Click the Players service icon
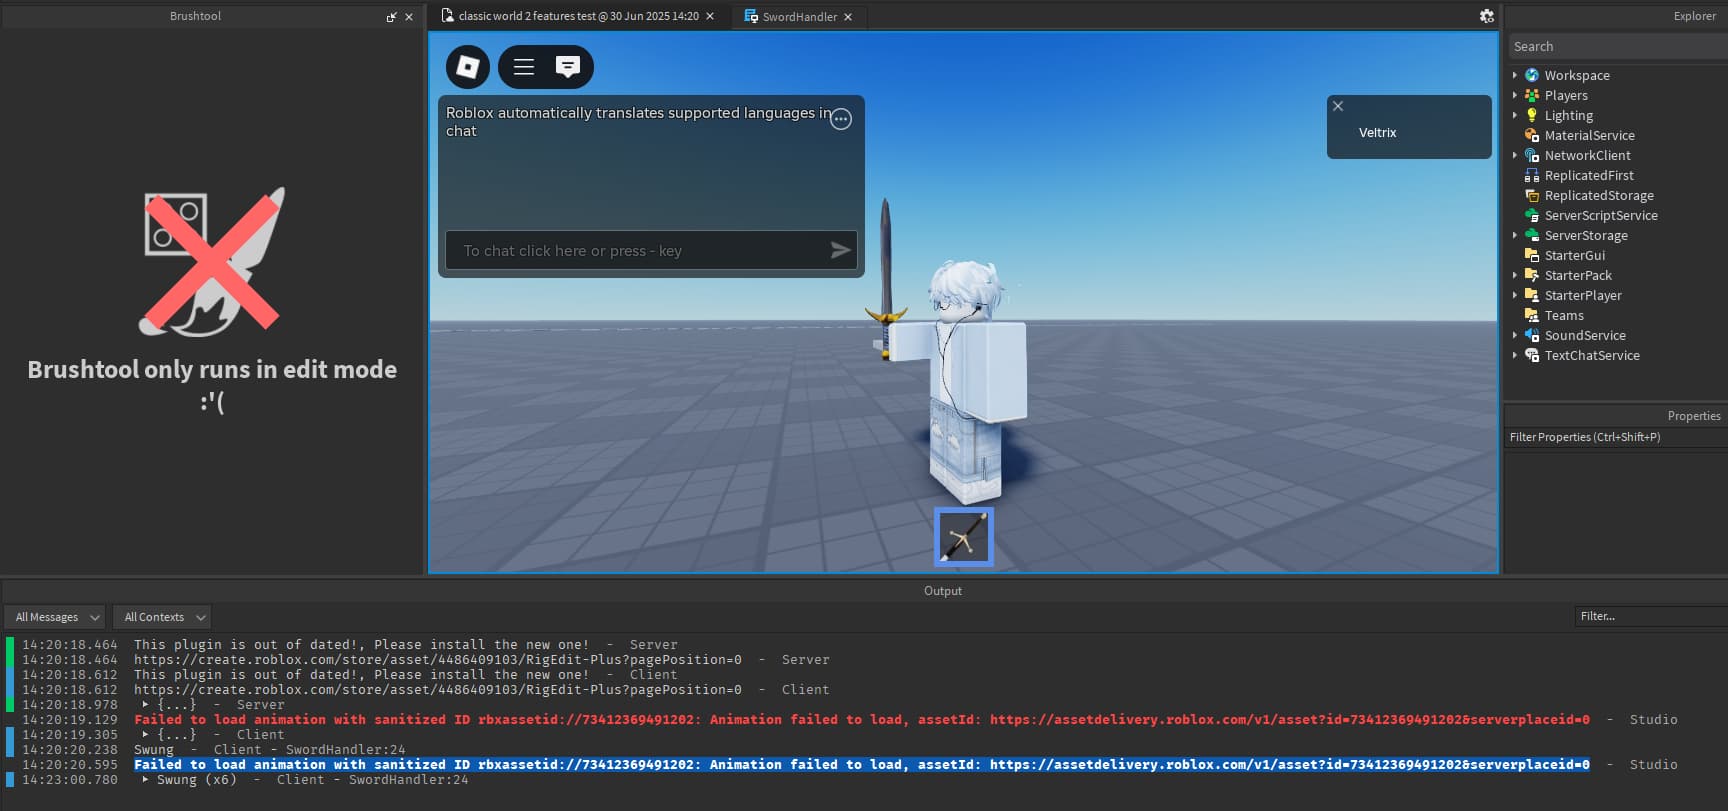The height and width of the screenshot is (811, 1728). click(1532, 95)
